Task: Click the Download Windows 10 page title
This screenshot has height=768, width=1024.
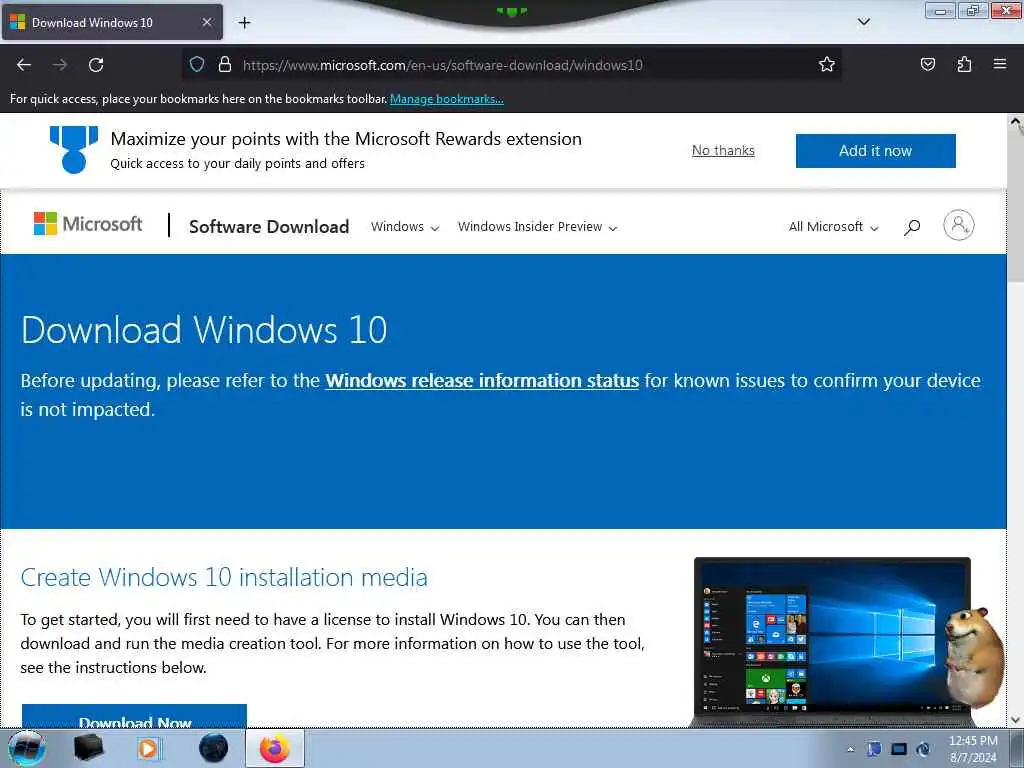Action: [x=204, y=329]
